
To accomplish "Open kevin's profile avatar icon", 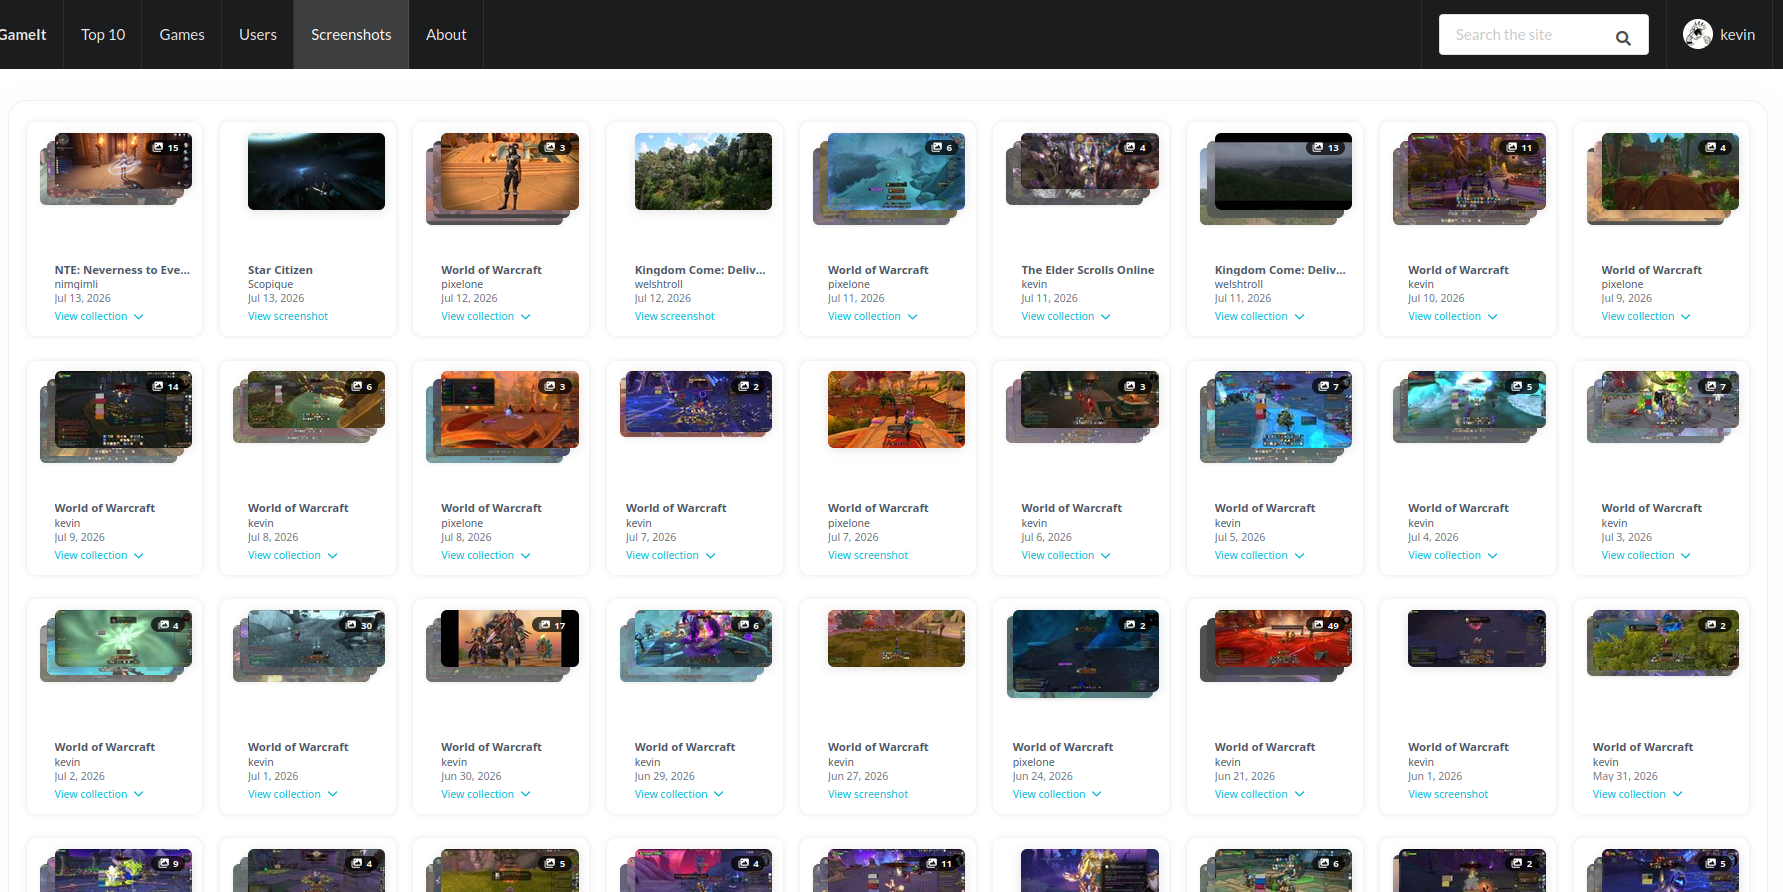I will (x=1698, y=34).
